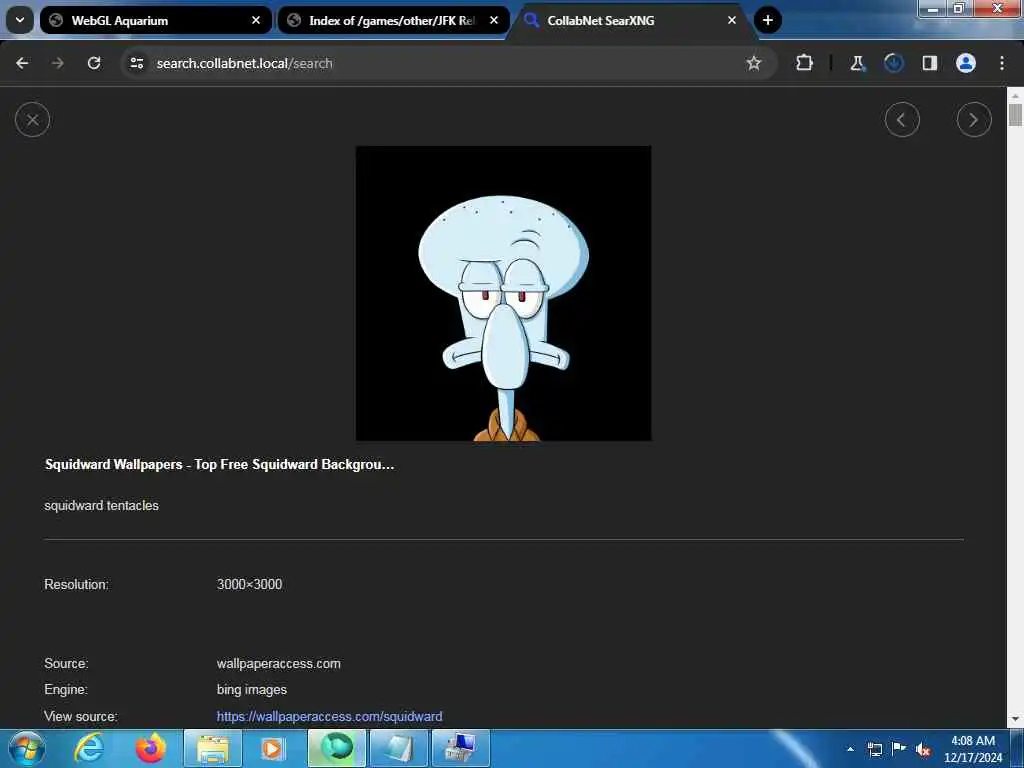Open the Windows Start menu
This screenshot has height=768, width=1024.
tap(27, 748)
